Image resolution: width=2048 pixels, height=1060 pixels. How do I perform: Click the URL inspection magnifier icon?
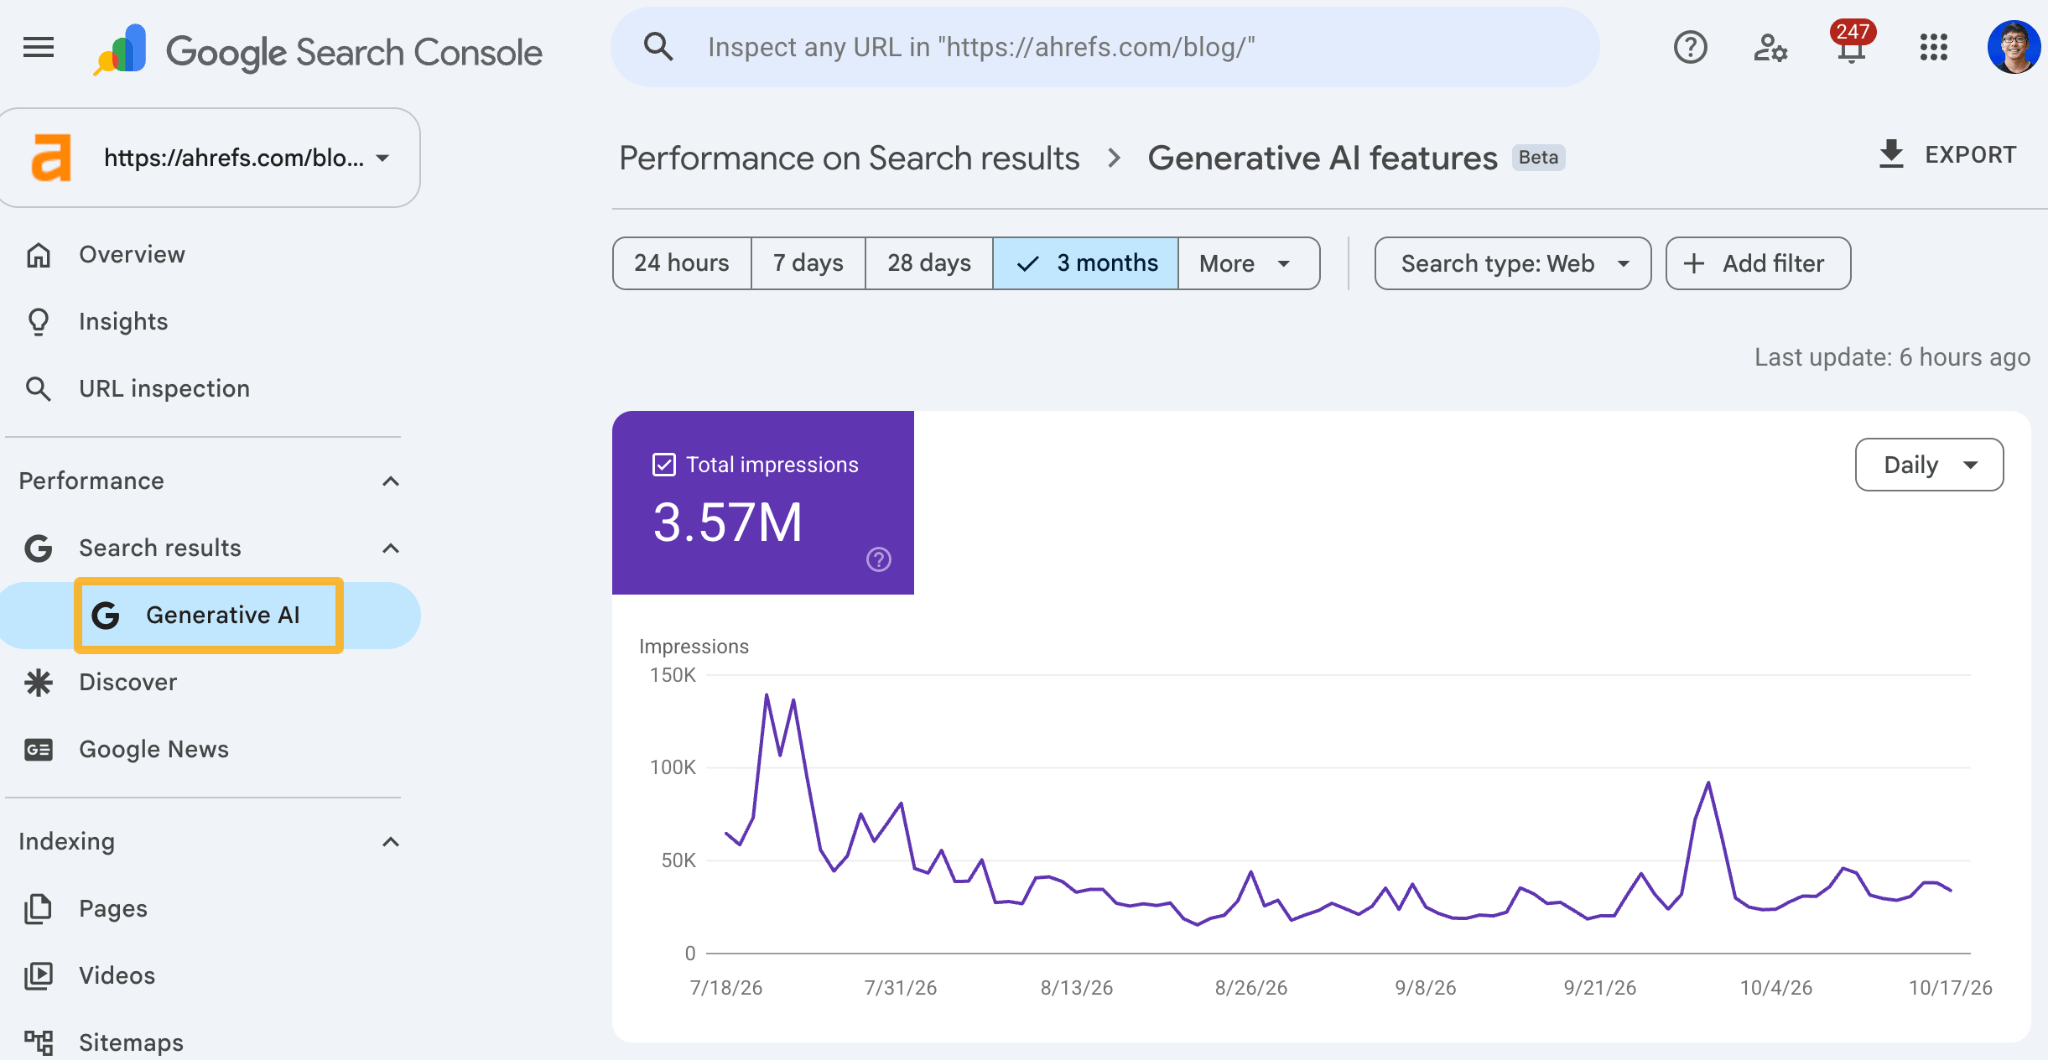coord(38,389)
